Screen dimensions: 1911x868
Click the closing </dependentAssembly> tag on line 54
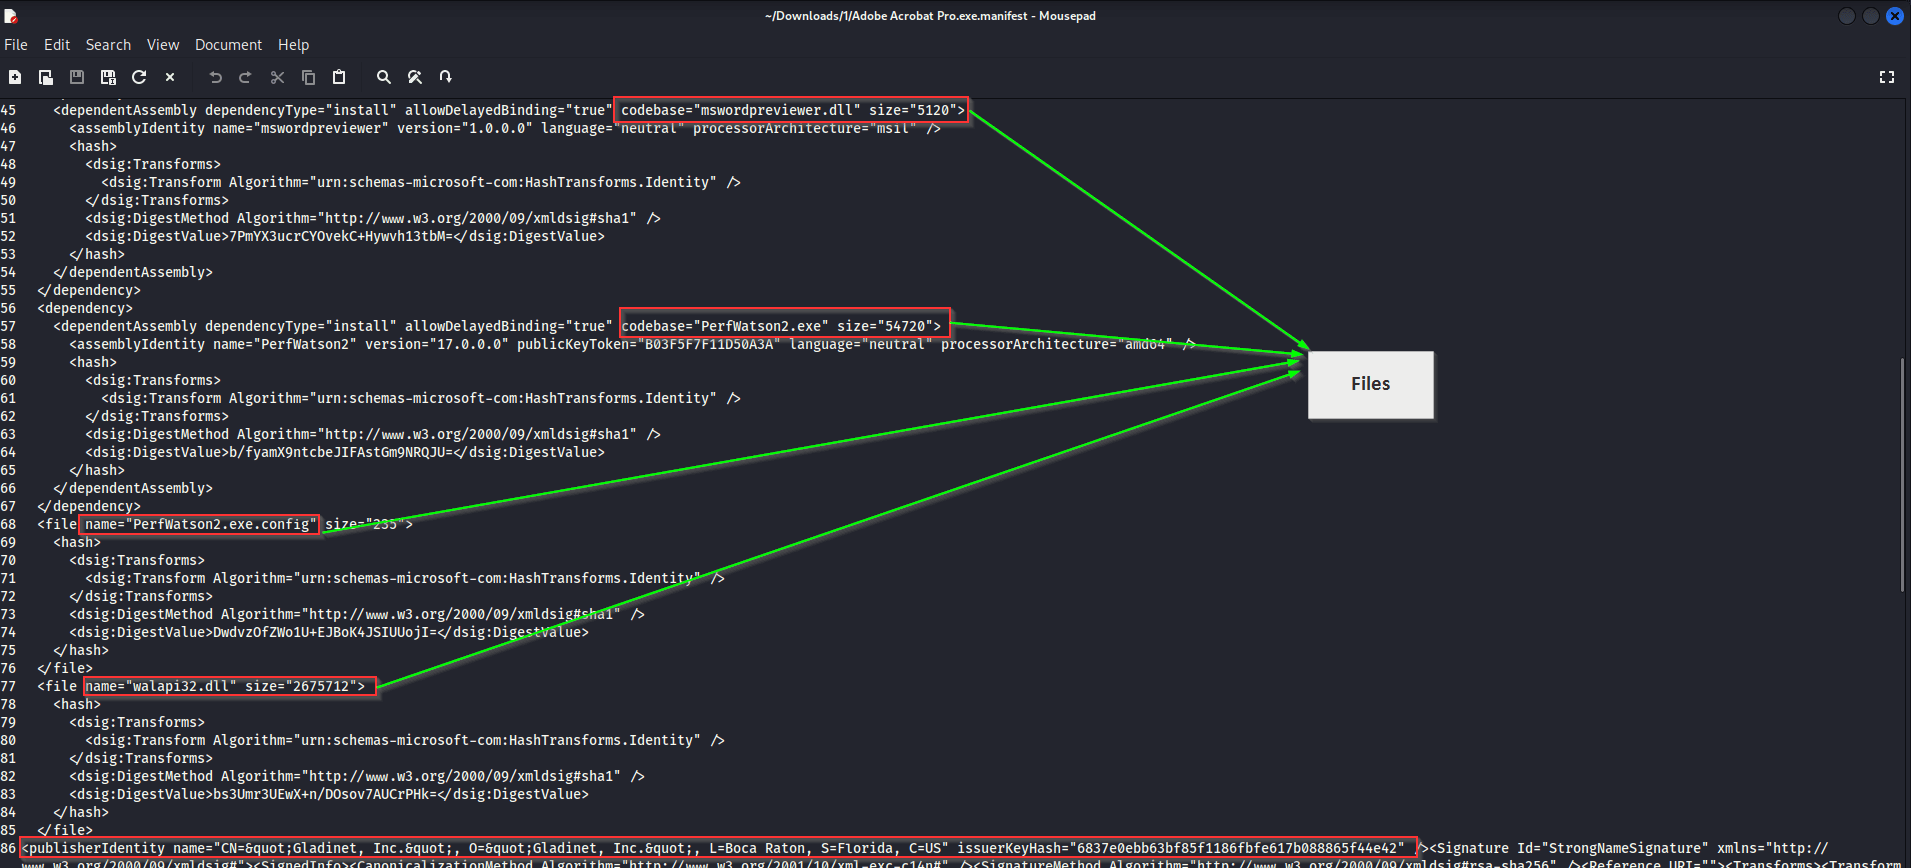click(x=133, y=272)
